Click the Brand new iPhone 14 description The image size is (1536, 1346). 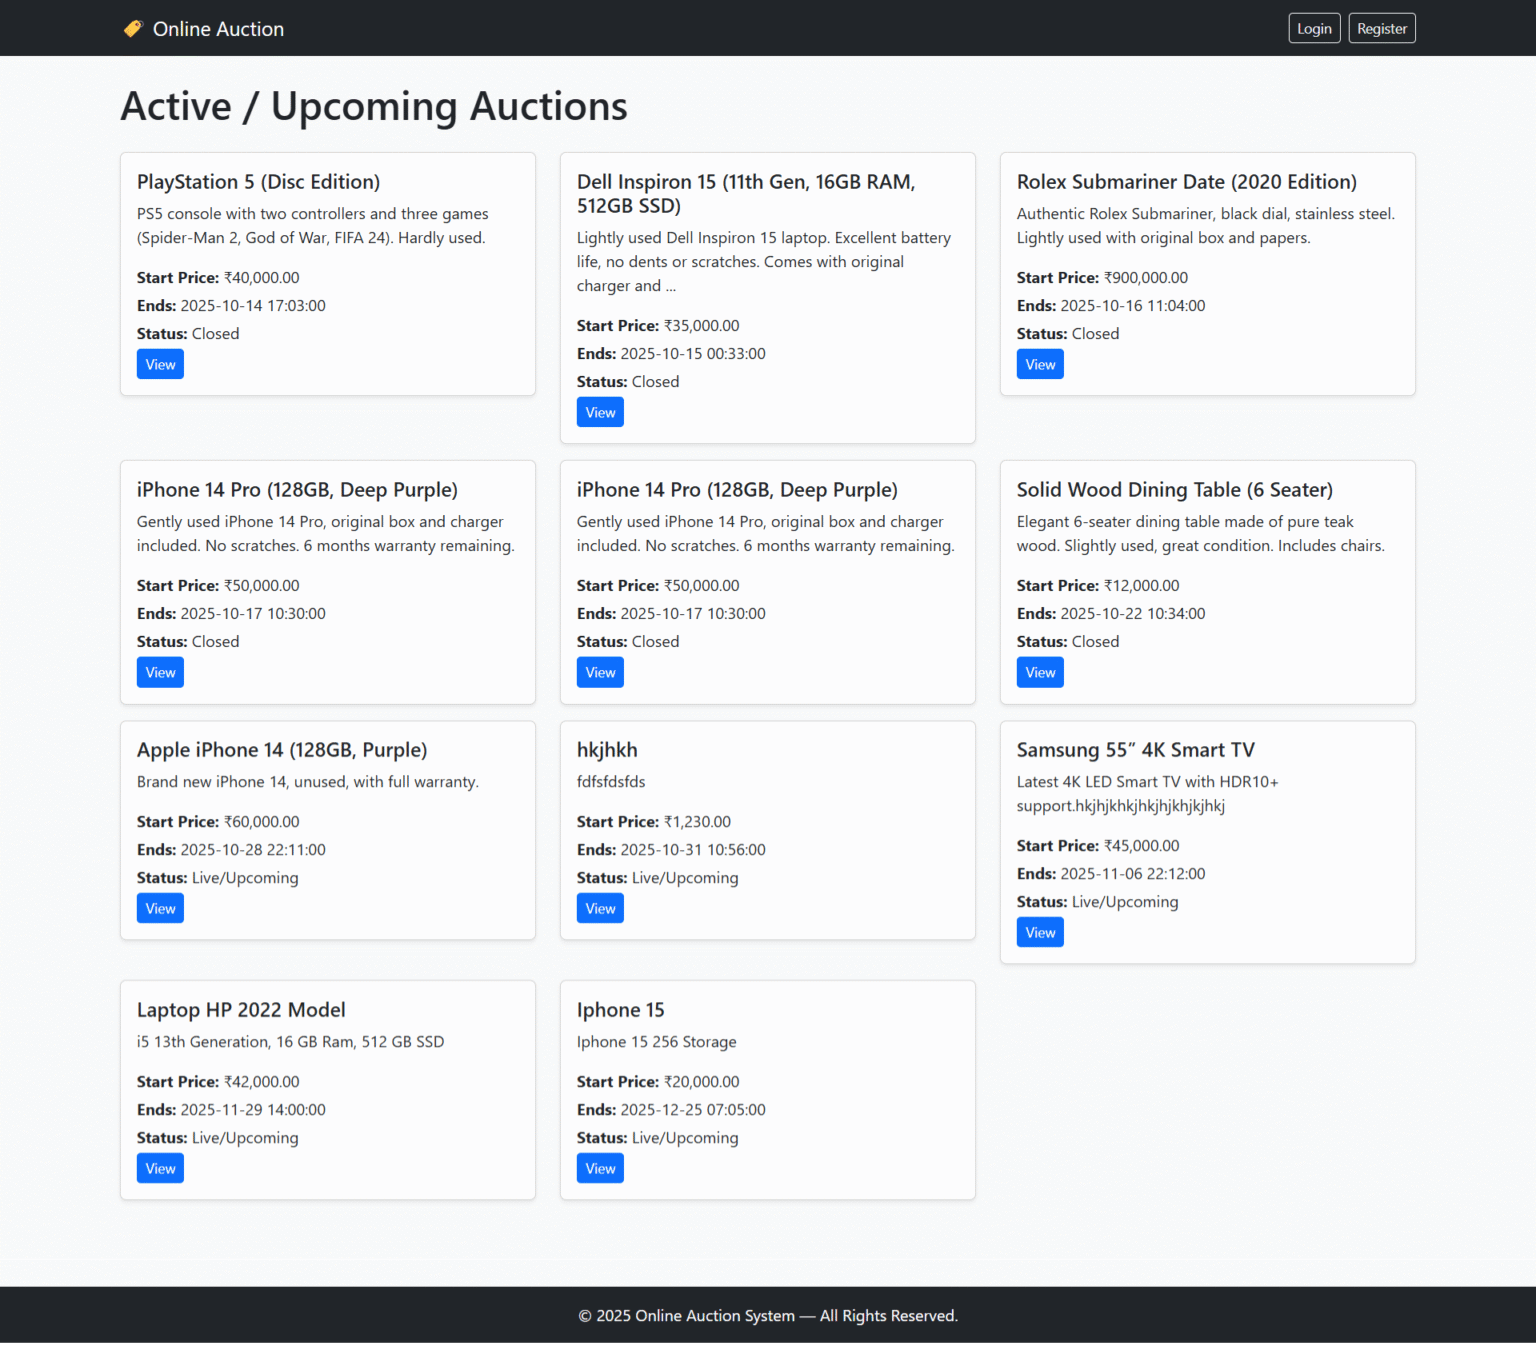tap(308, 782)
